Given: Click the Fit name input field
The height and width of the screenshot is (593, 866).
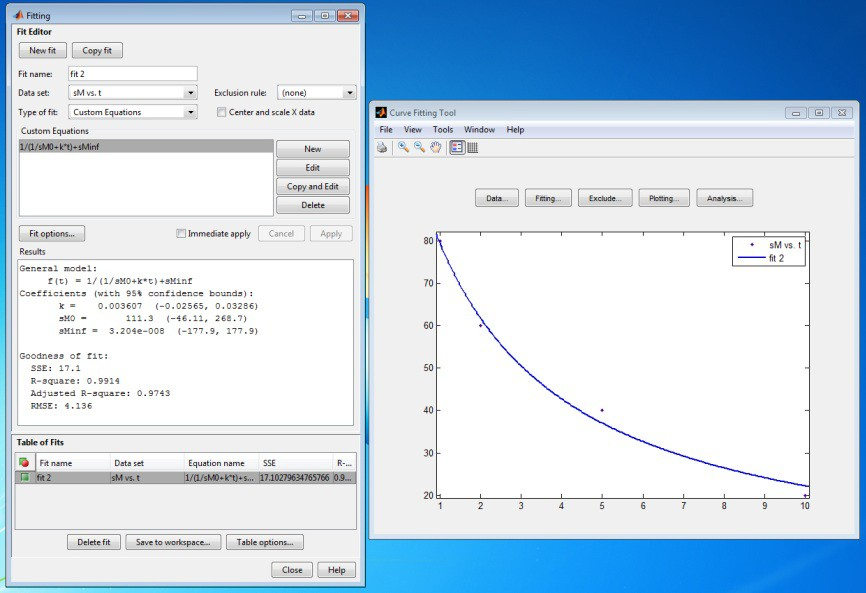Looking at the screenshot, I should tap(133, 74).
